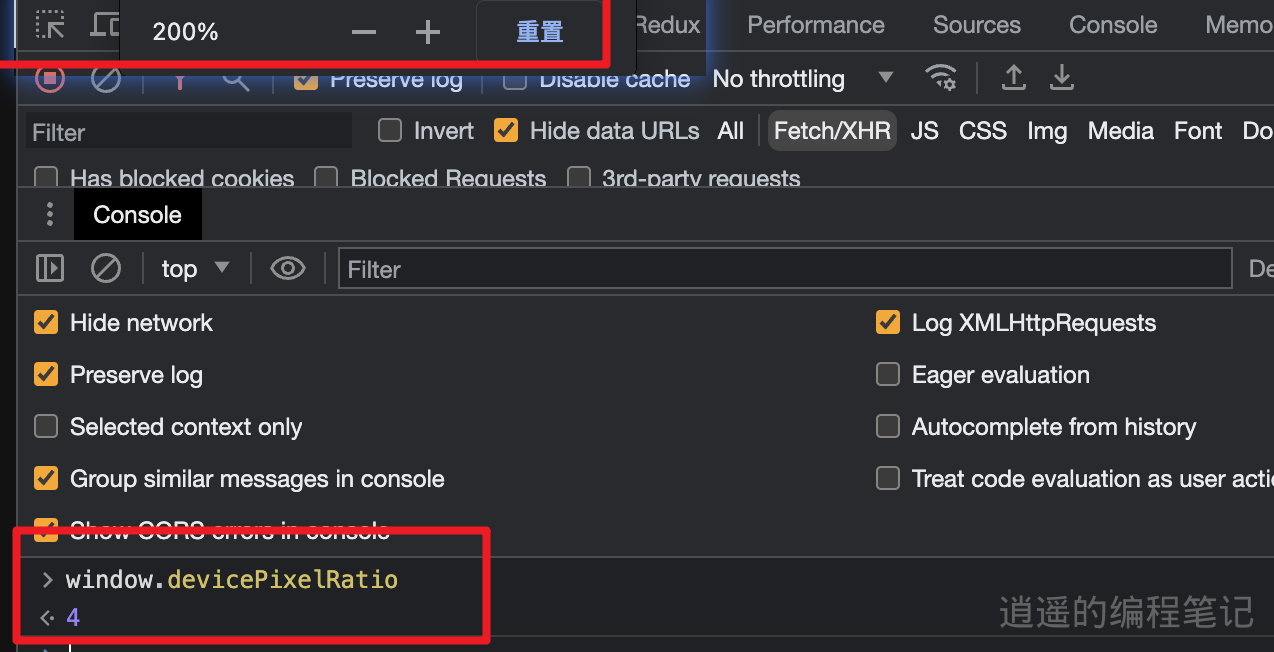Click the inspect element picker icon
This screenshot has width=1274, height=652.
(x=50, y=24)
